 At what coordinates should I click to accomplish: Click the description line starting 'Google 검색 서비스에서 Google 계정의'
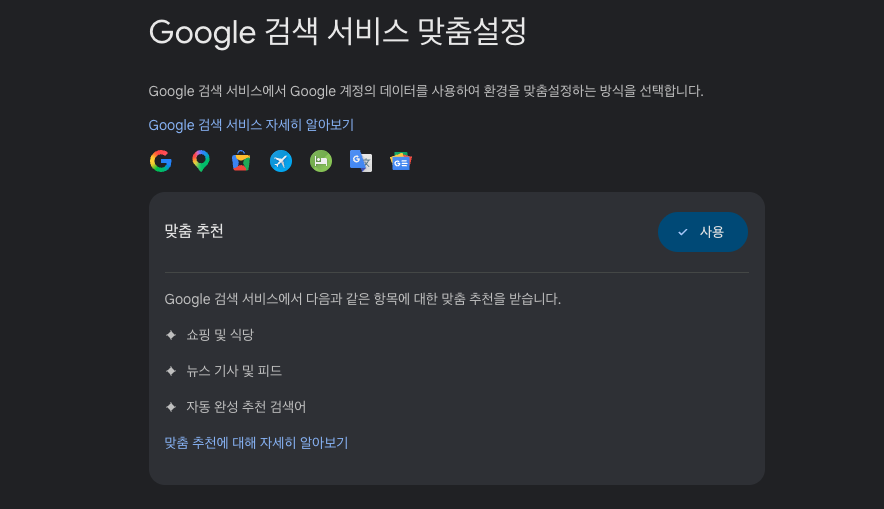tap(426, 91)
